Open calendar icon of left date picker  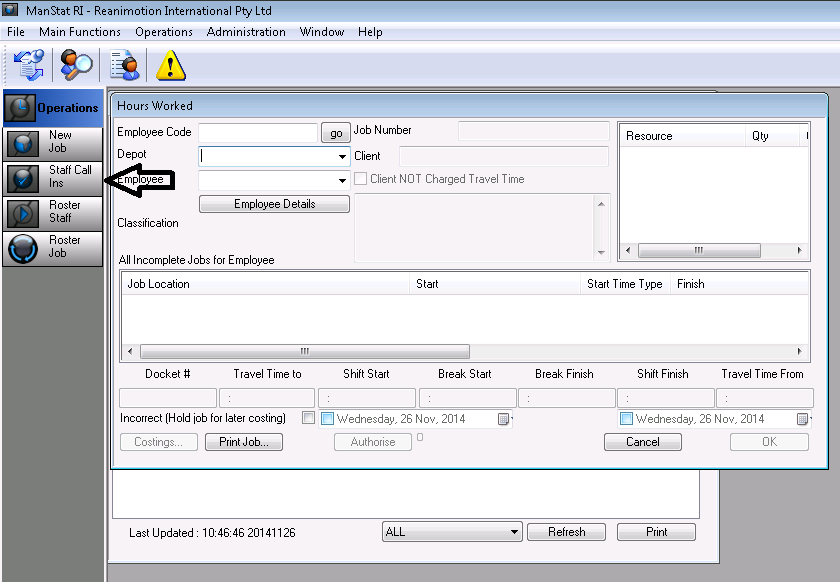[x=504, y=419]
